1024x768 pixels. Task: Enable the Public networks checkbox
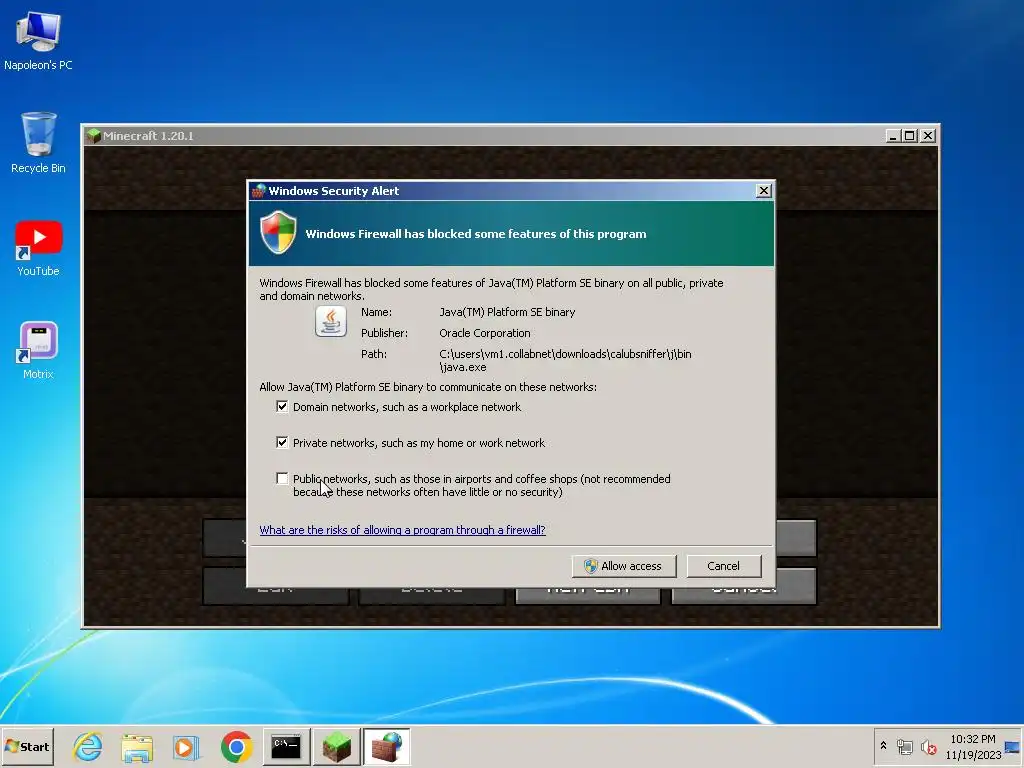(282, 479)
